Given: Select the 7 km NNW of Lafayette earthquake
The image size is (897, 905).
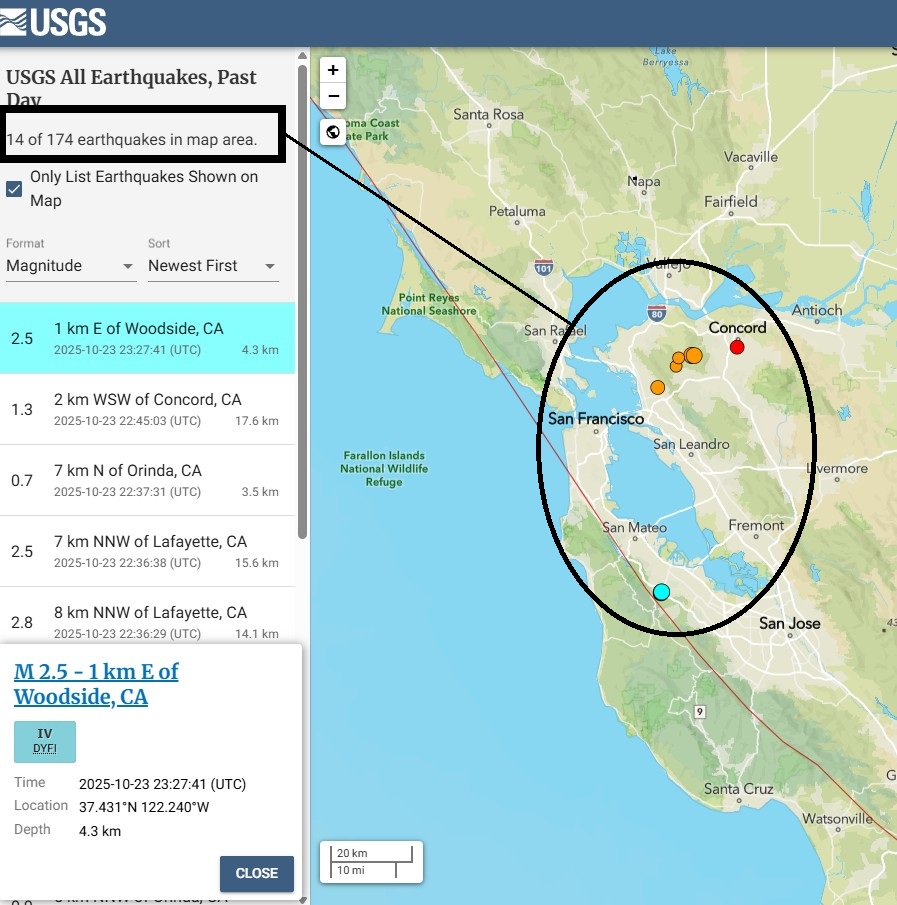Looking at the screenshot, I should tap(147, 551).
